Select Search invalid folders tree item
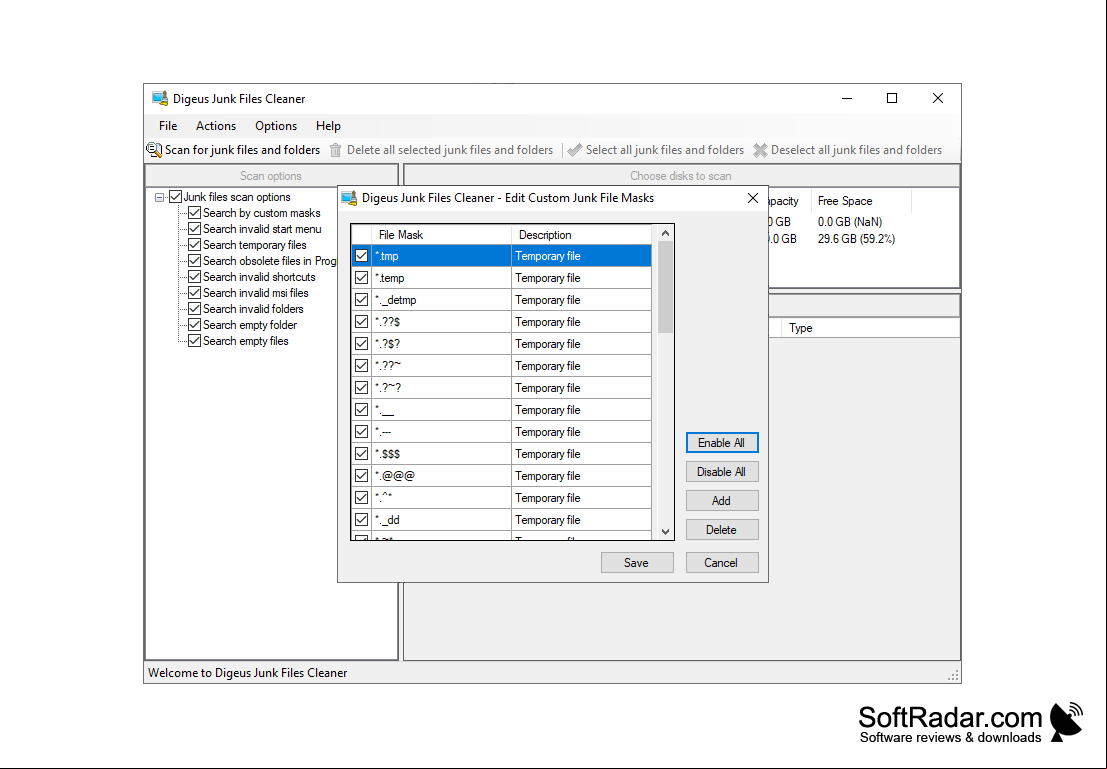Viewport: 1107px width, 769px height. click(253, 309)
